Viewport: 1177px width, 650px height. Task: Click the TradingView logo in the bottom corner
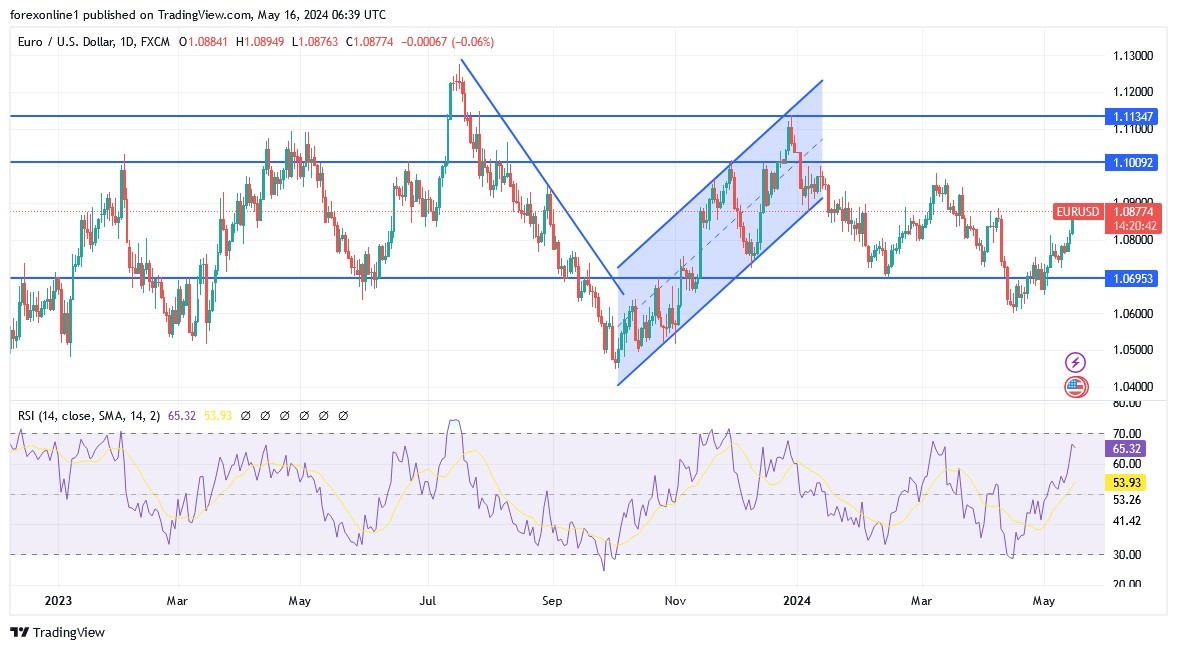tap(20, 633)
